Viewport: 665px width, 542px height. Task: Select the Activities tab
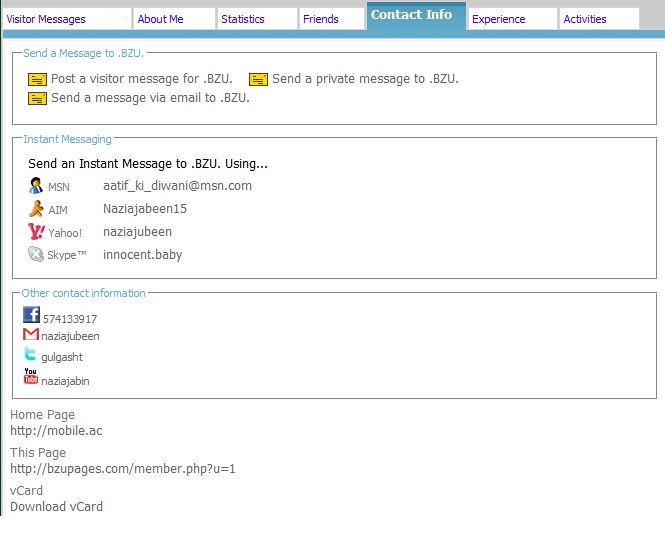point(585,19)
